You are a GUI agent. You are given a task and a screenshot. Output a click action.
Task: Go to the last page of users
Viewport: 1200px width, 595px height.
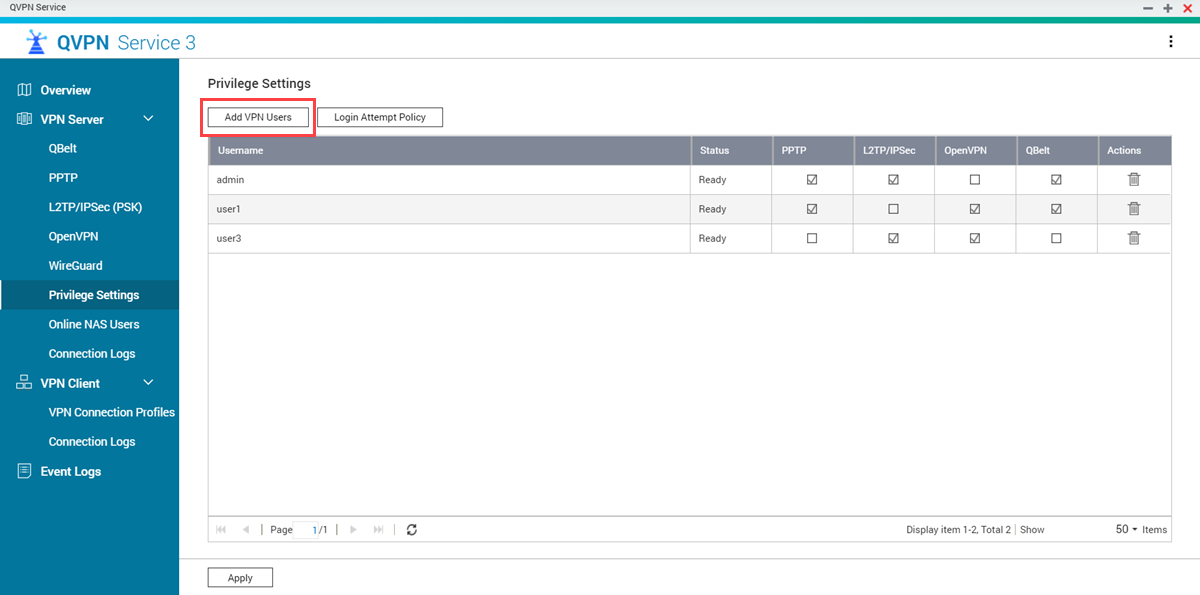coord(378,529)
